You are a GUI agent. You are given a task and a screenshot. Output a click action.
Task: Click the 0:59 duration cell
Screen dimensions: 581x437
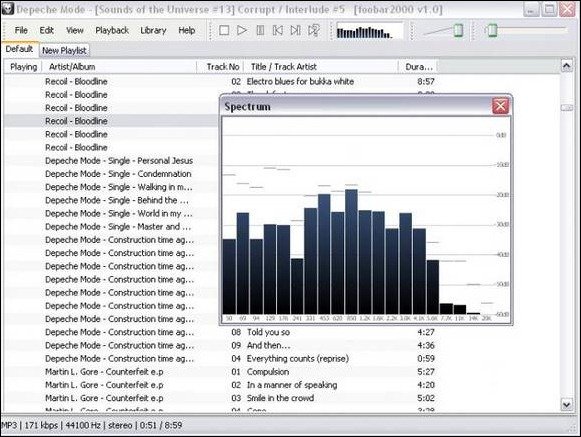[426, 358]
